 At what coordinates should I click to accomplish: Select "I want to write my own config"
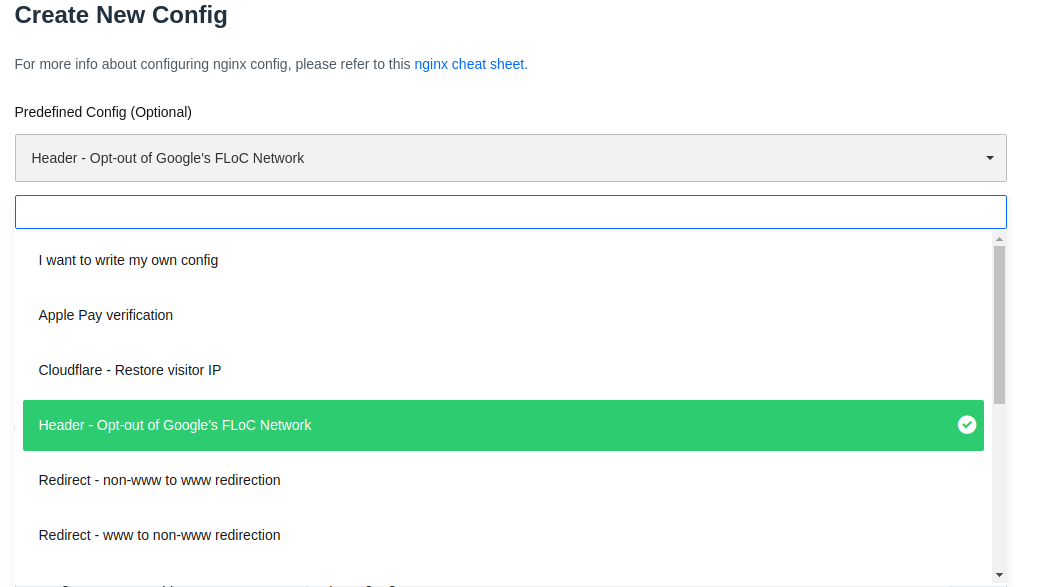[x=127, y=259]
